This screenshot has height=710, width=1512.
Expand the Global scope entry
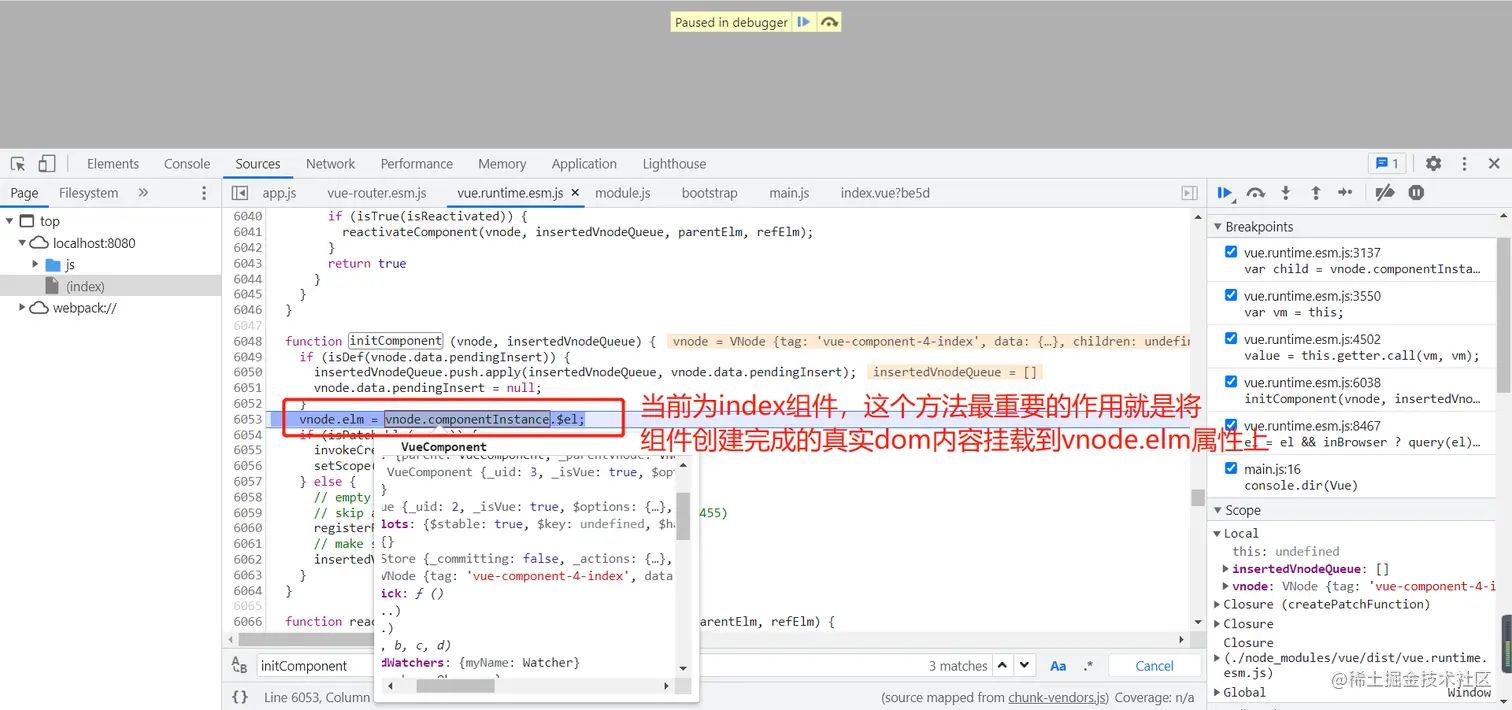(x=1217, y=692)
